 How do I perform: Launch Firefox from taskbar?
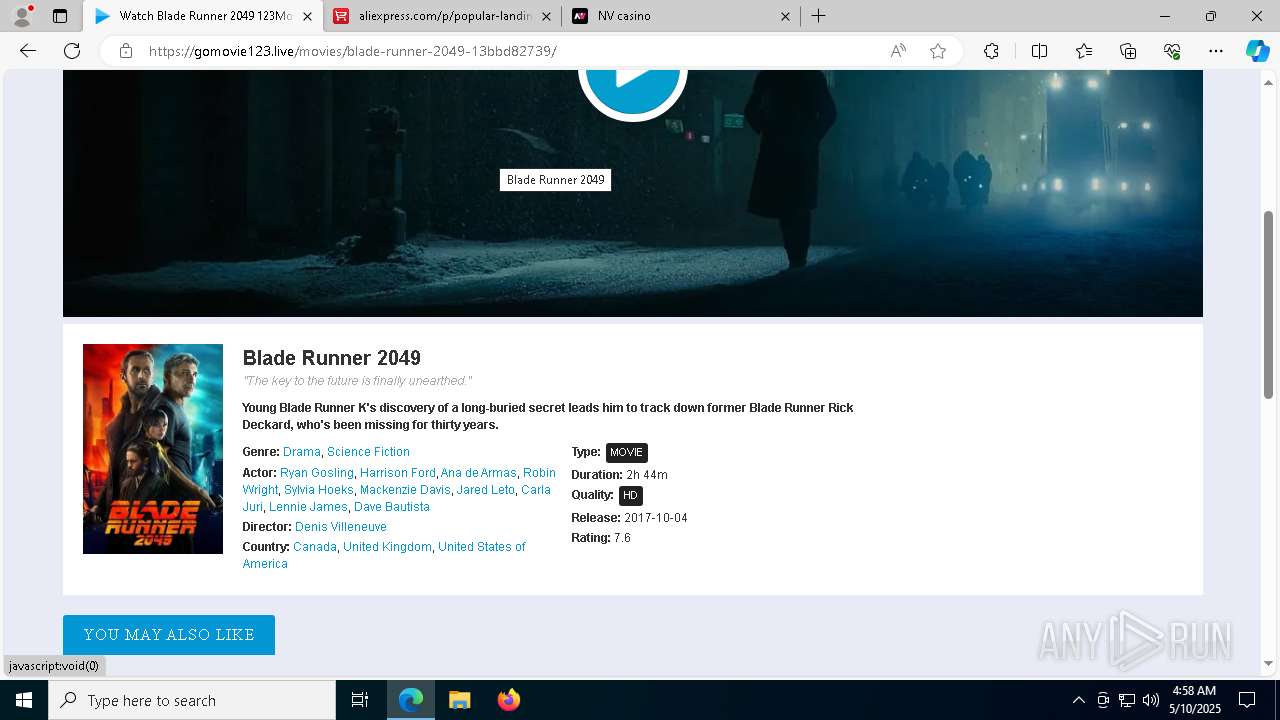click(509, 700)
